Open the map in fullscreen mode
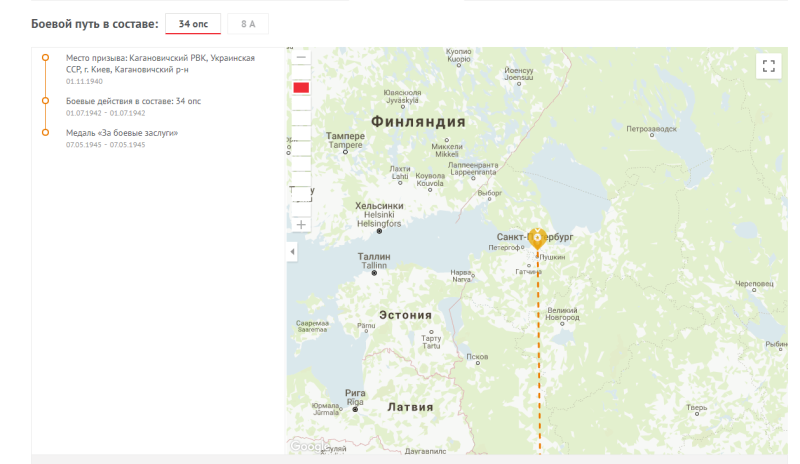This screenshot has width=800, height=464. [768, 66]
